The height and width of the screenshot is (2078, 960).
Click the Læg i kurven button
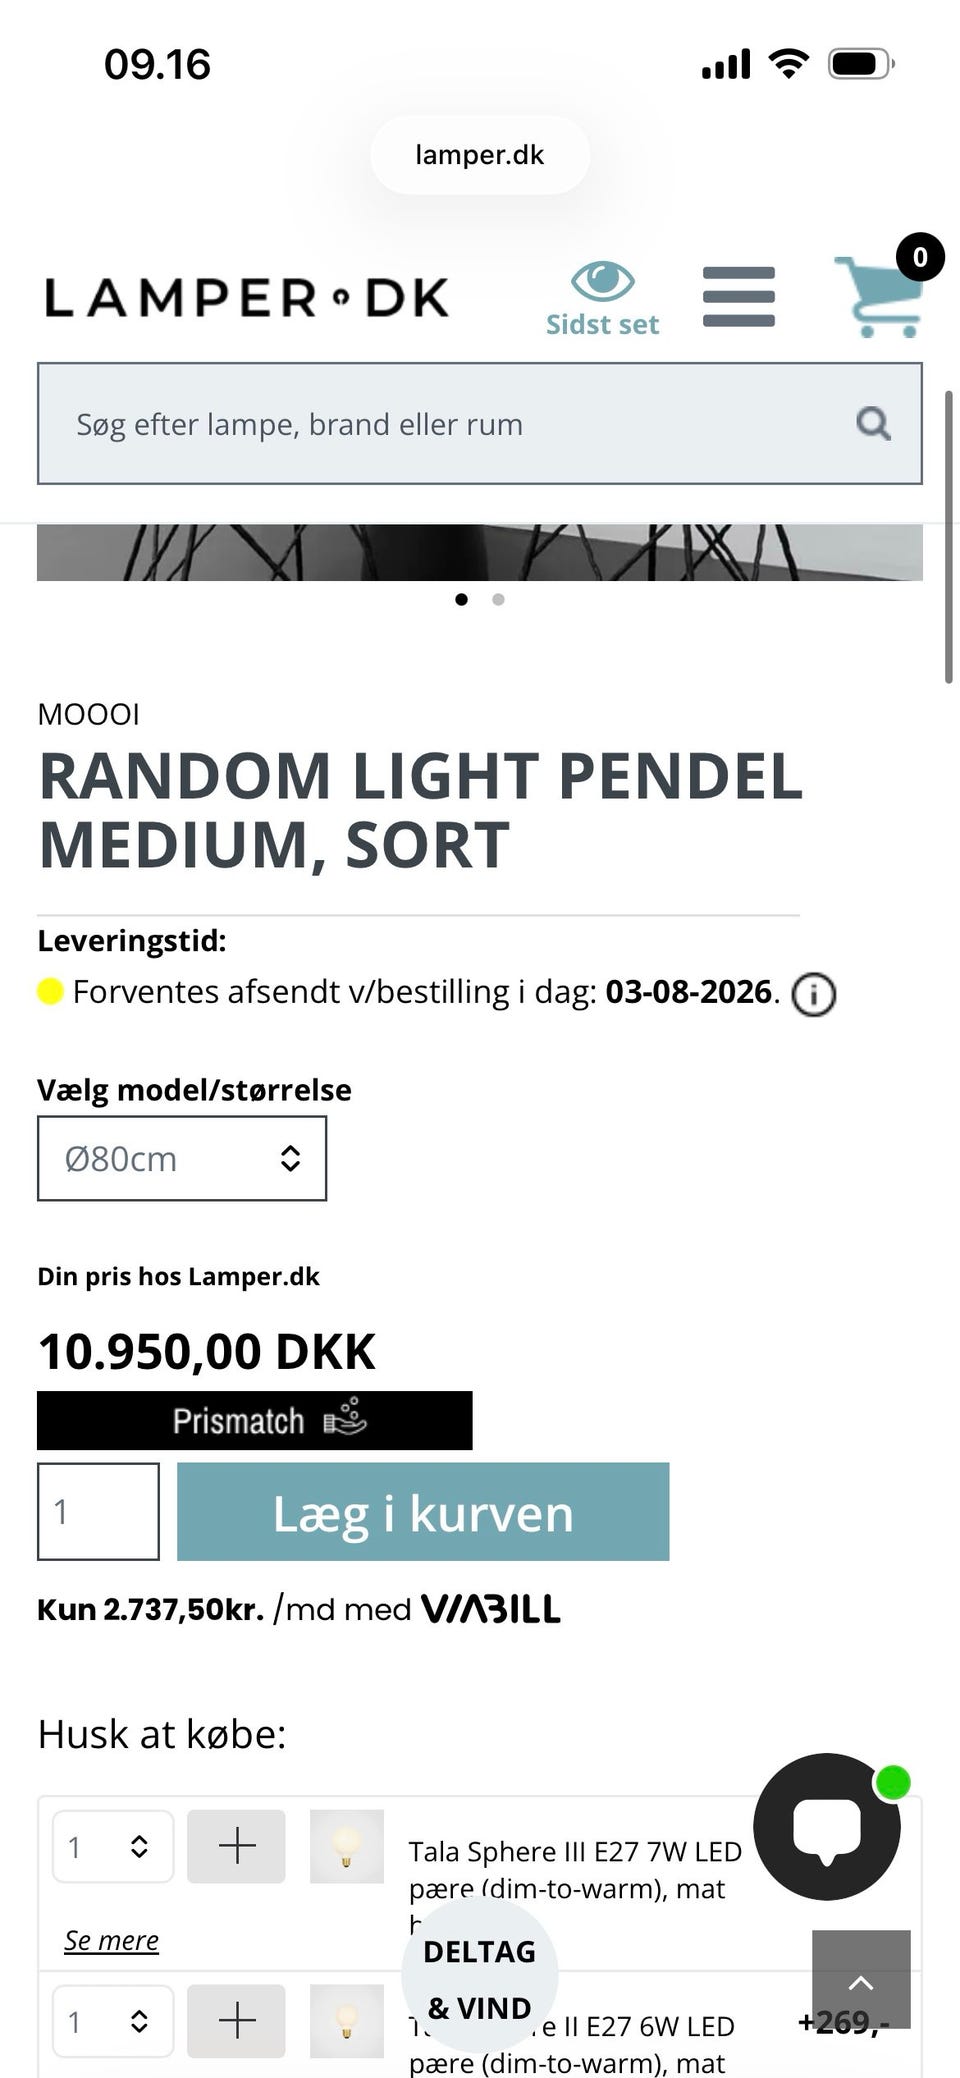tap(423, 1511)
